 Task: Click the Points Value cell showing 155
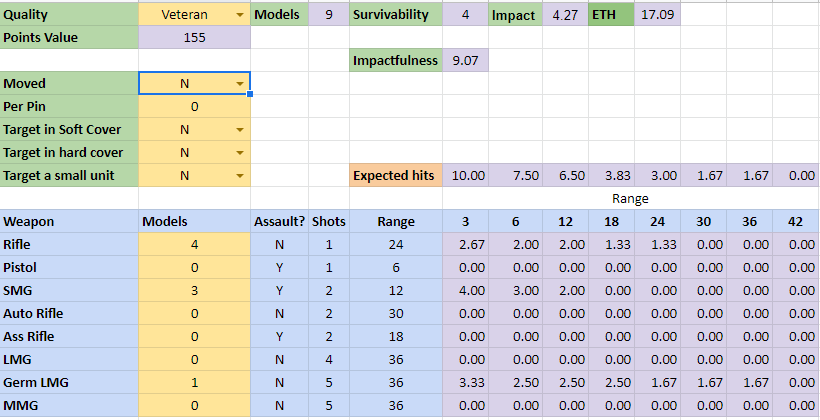click(193, 38)
